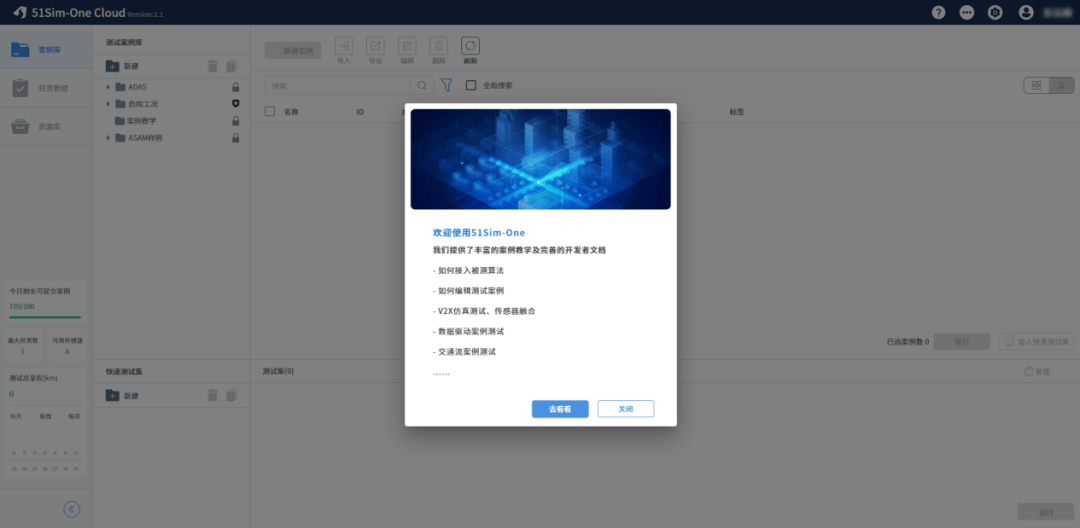Image resolution: width=1080 pixels, height=528 pixels.
Task: Click the magnifier search button
Action: point(422,85)
